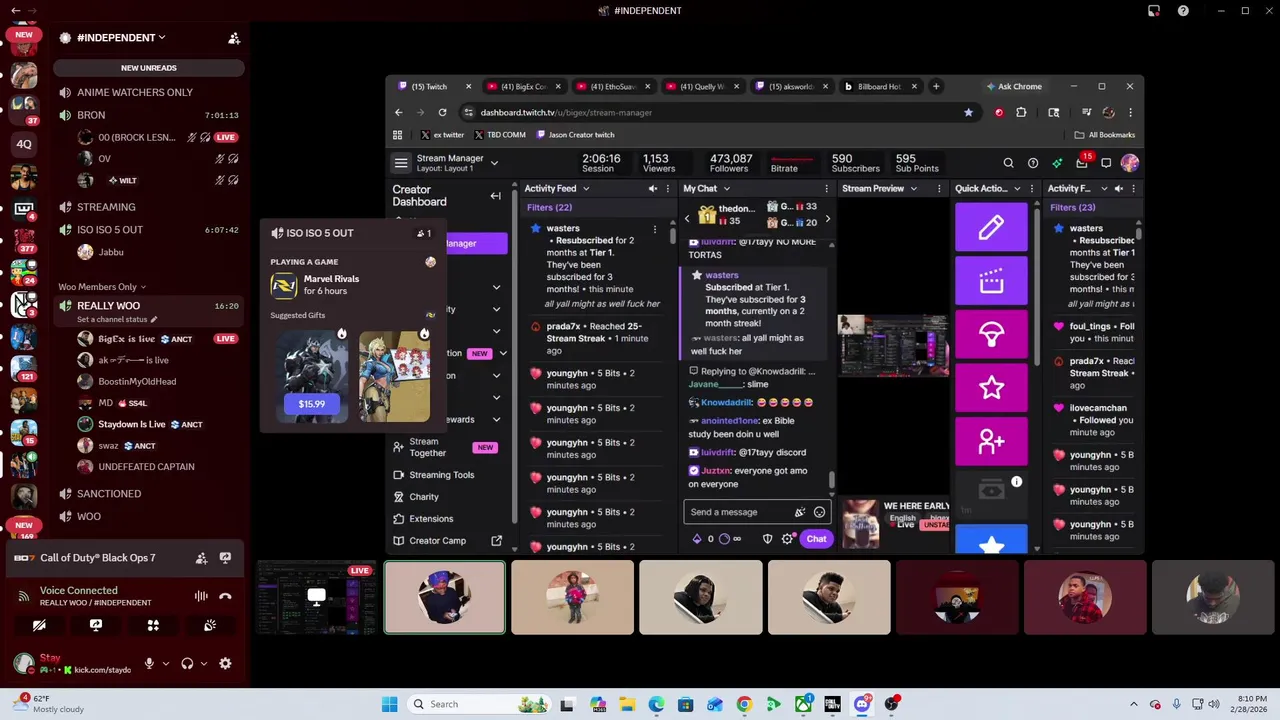Stream Call of Duty Black Ops 7 icon
The width and height of the screenshot is (1280, 720).
[x=225, y=558]
